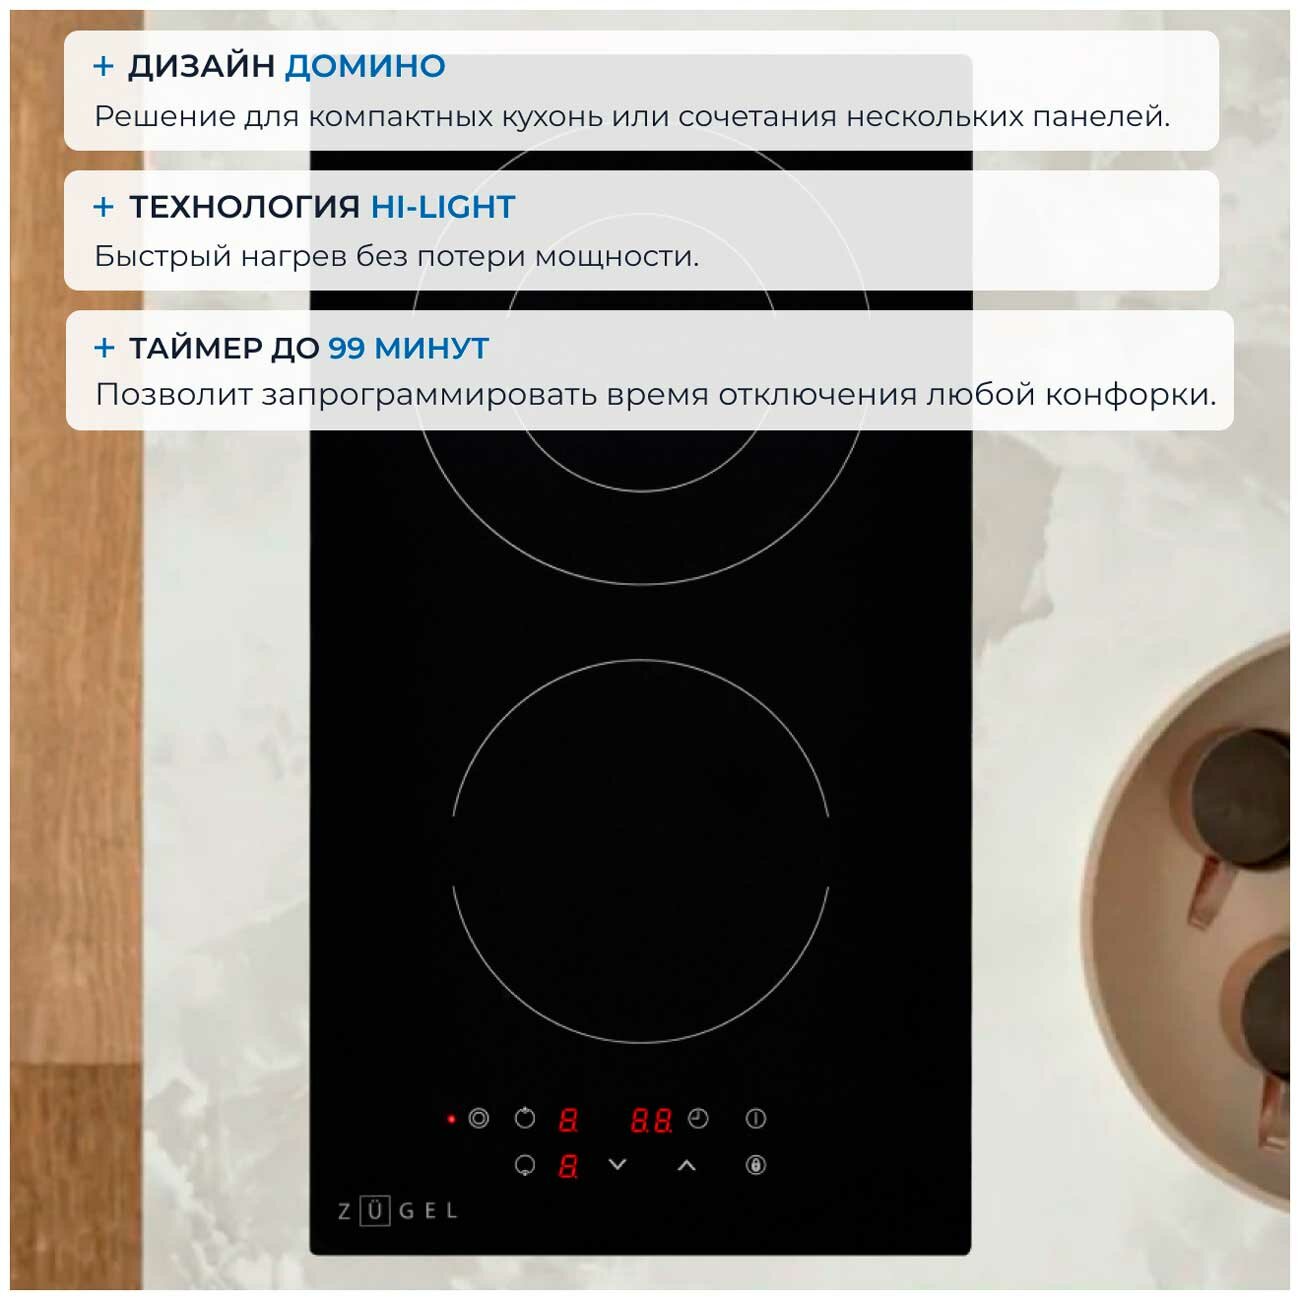The image size is (1300, 1300).
Task: Click the red indicator dot on panel
Action: tap(451, 1119)
